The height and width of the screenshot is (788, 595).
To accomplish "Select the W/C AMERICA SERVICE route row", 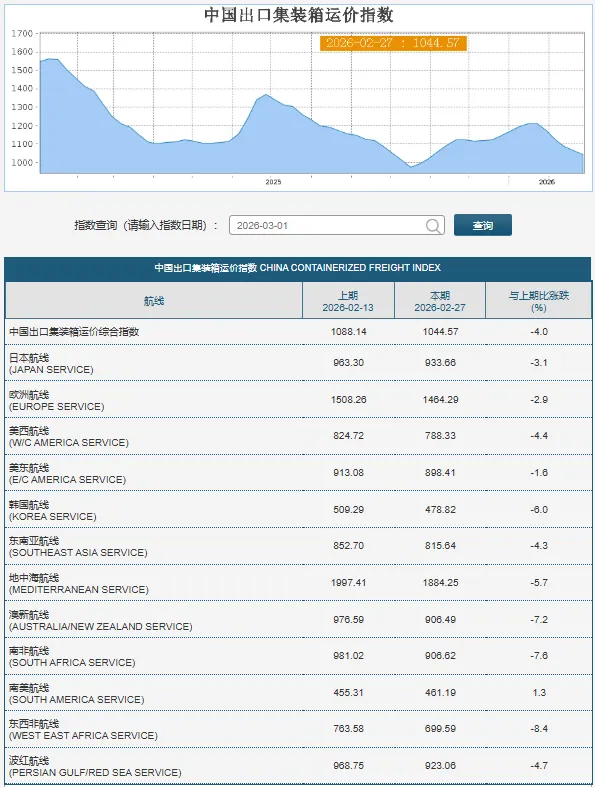I will coord(298,436).
